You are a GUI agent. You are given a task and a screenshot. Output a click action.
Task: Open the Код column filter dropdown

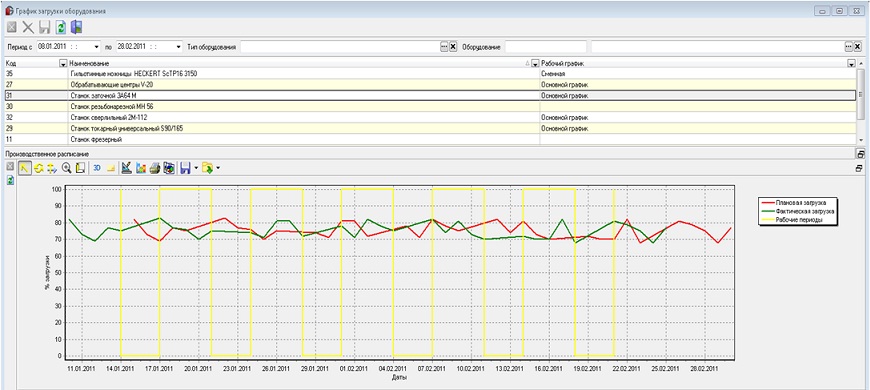[x=63, y=64]
